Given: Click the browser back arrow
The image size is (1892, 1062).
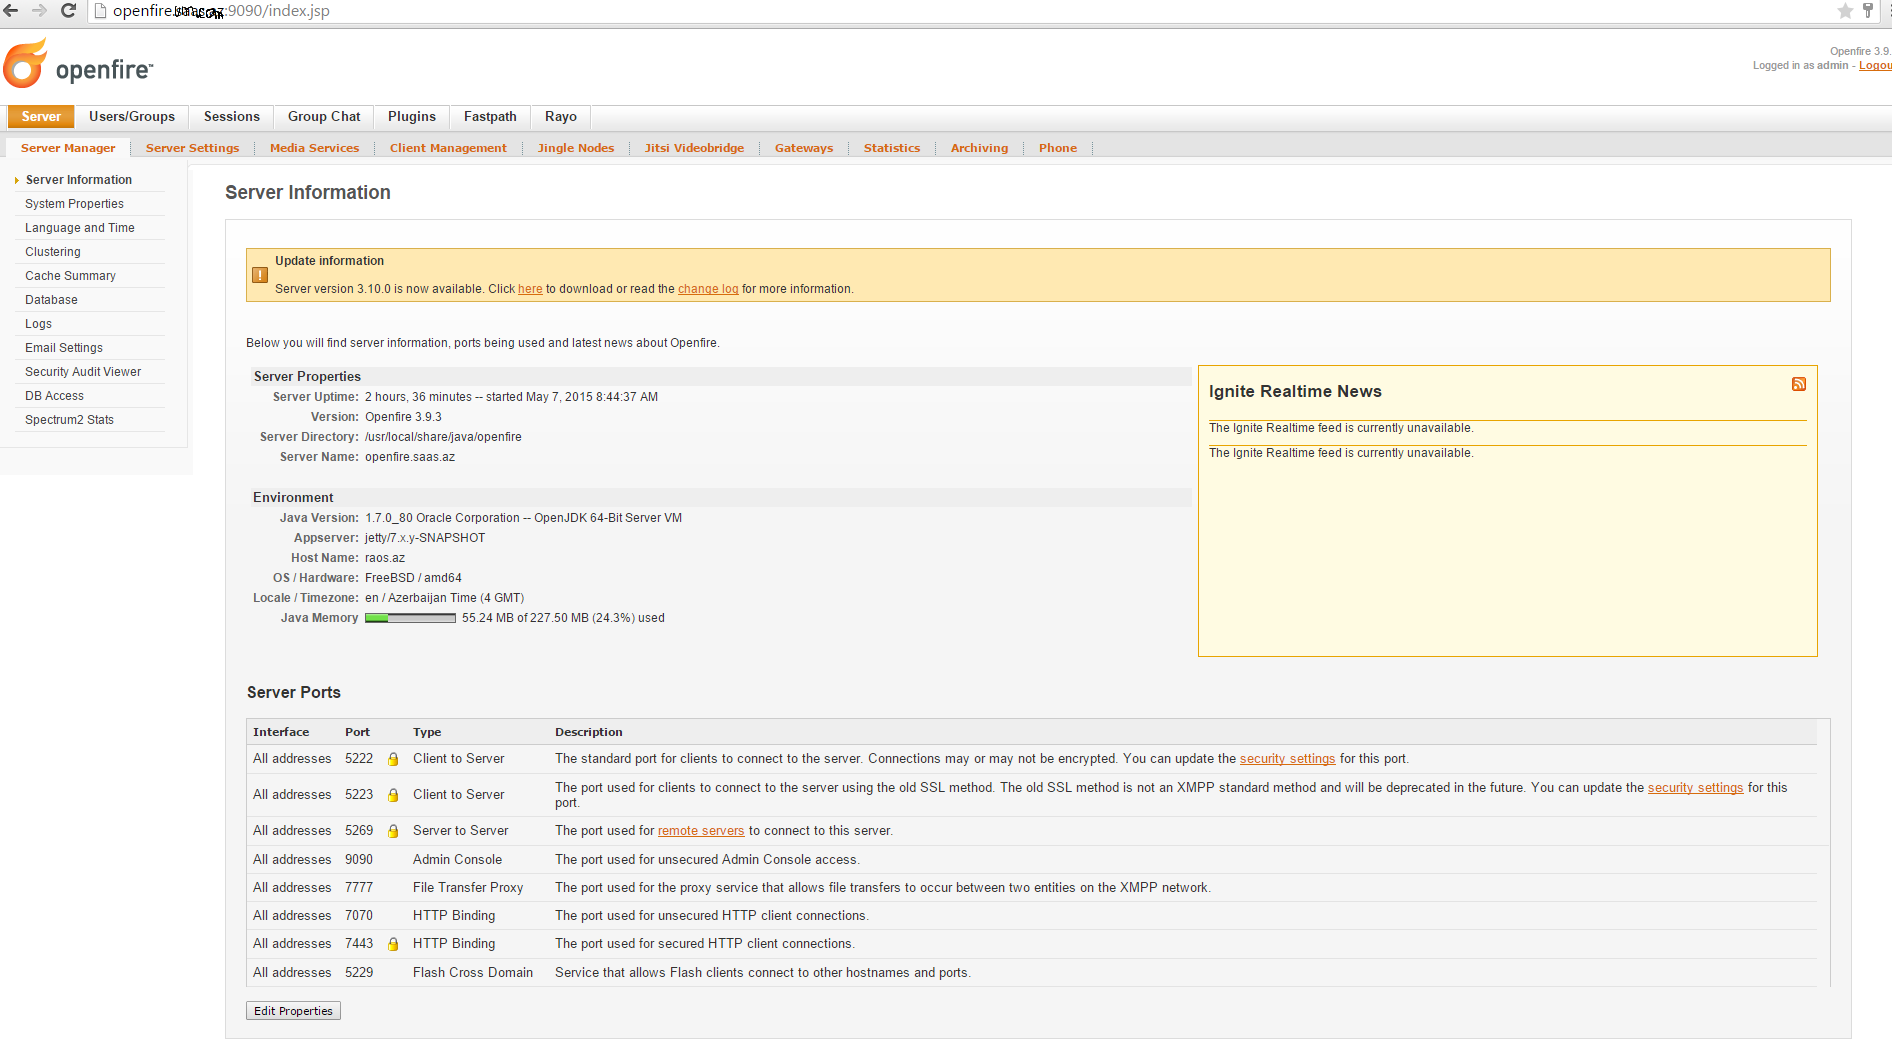Looking at the screenshot, I should point(12,11).
